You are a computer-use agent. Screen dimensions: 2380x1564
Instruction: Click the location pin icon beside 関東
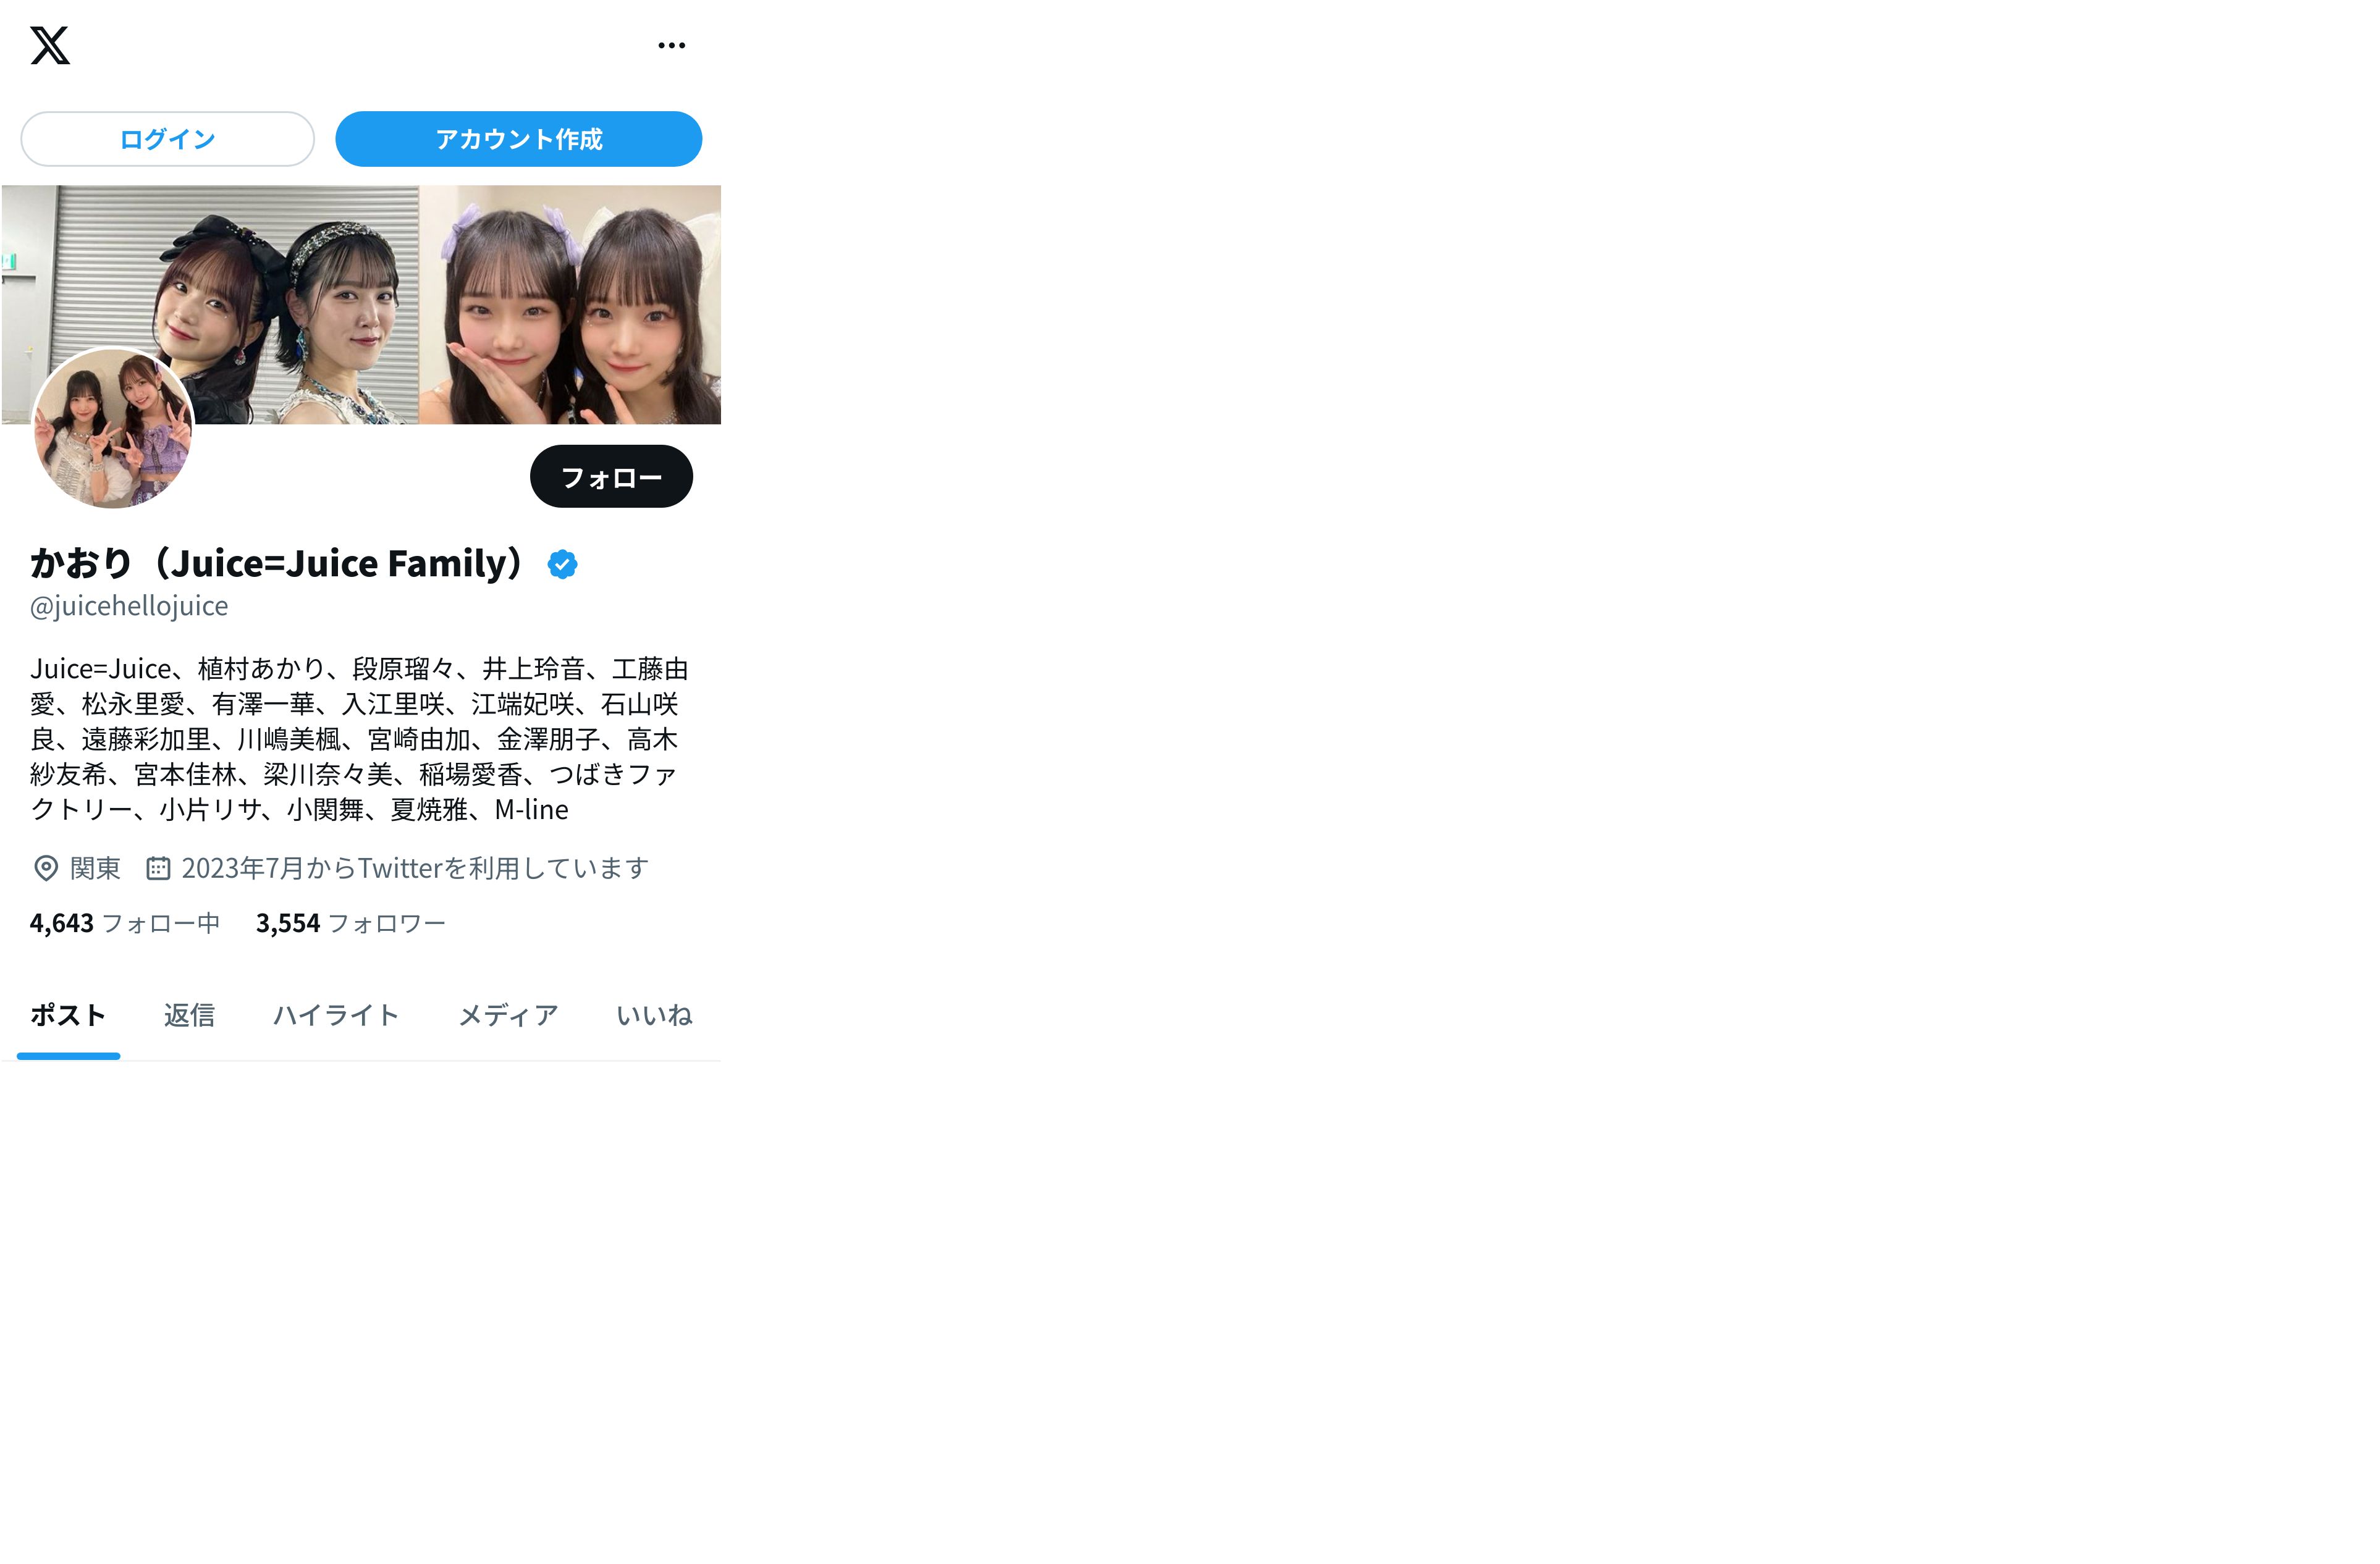[46, 868]
